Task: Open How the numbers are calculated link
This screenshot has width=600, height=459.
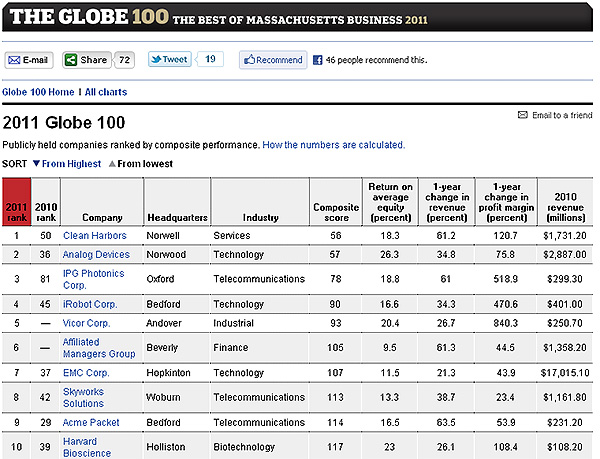Action: click(334, 145)
